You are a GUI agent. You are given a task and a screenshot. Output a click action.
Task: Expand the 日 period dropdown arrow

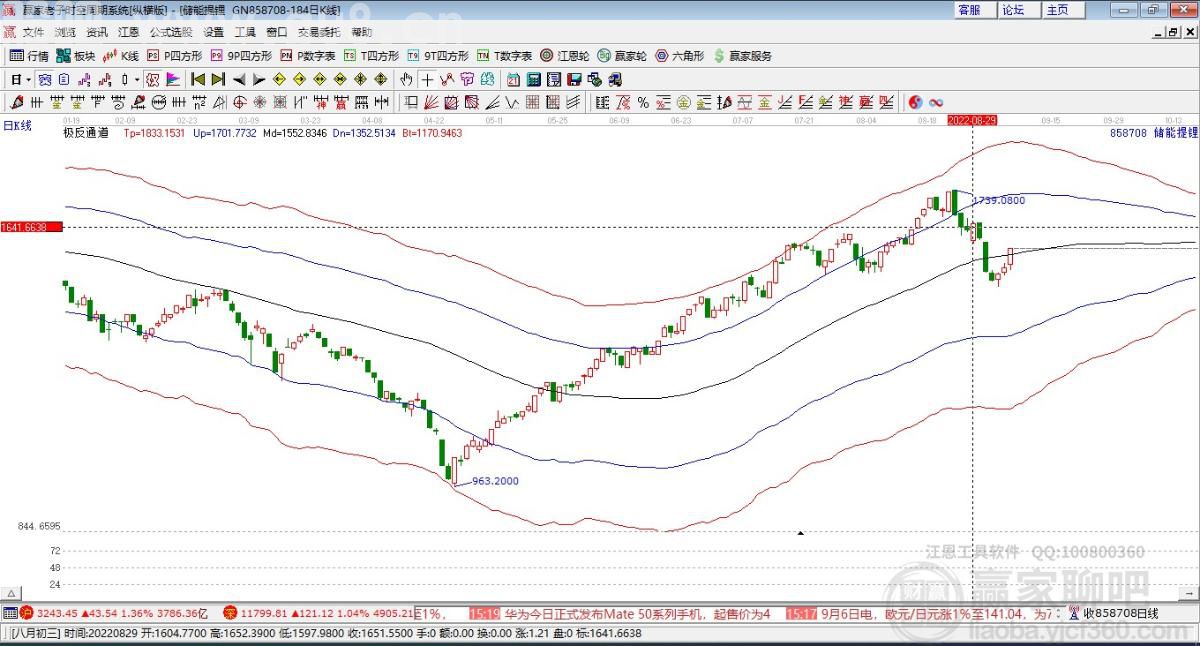point(29,79)
